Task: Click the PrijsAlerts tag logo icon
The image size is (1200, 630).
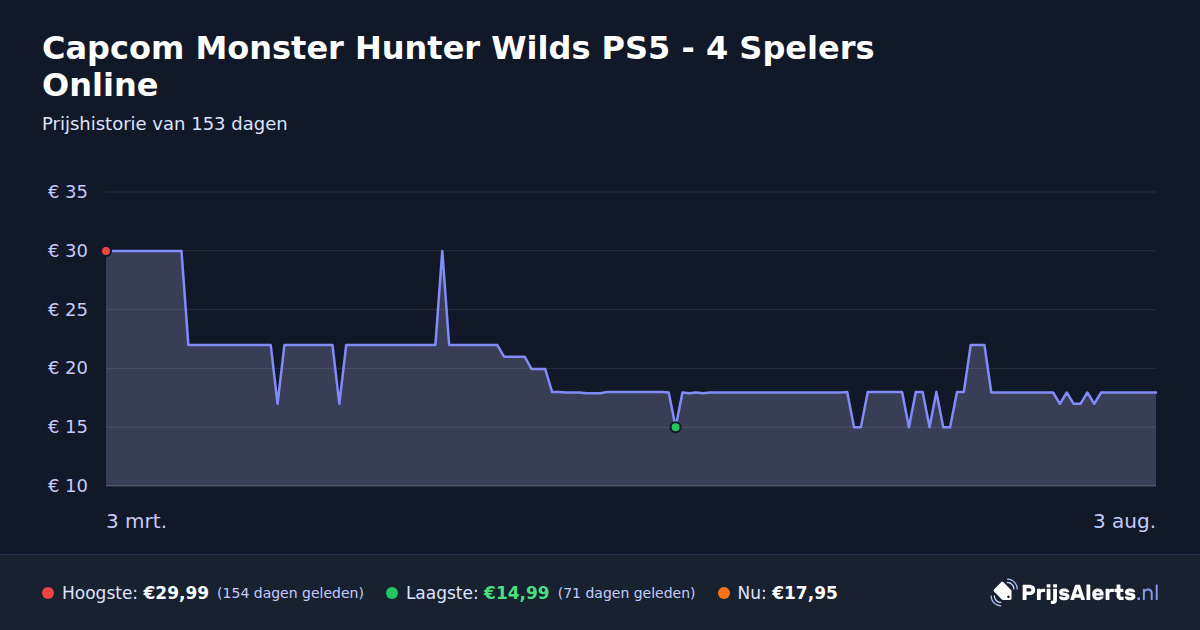Action: pyautogui.click(x=1003, y=593)
